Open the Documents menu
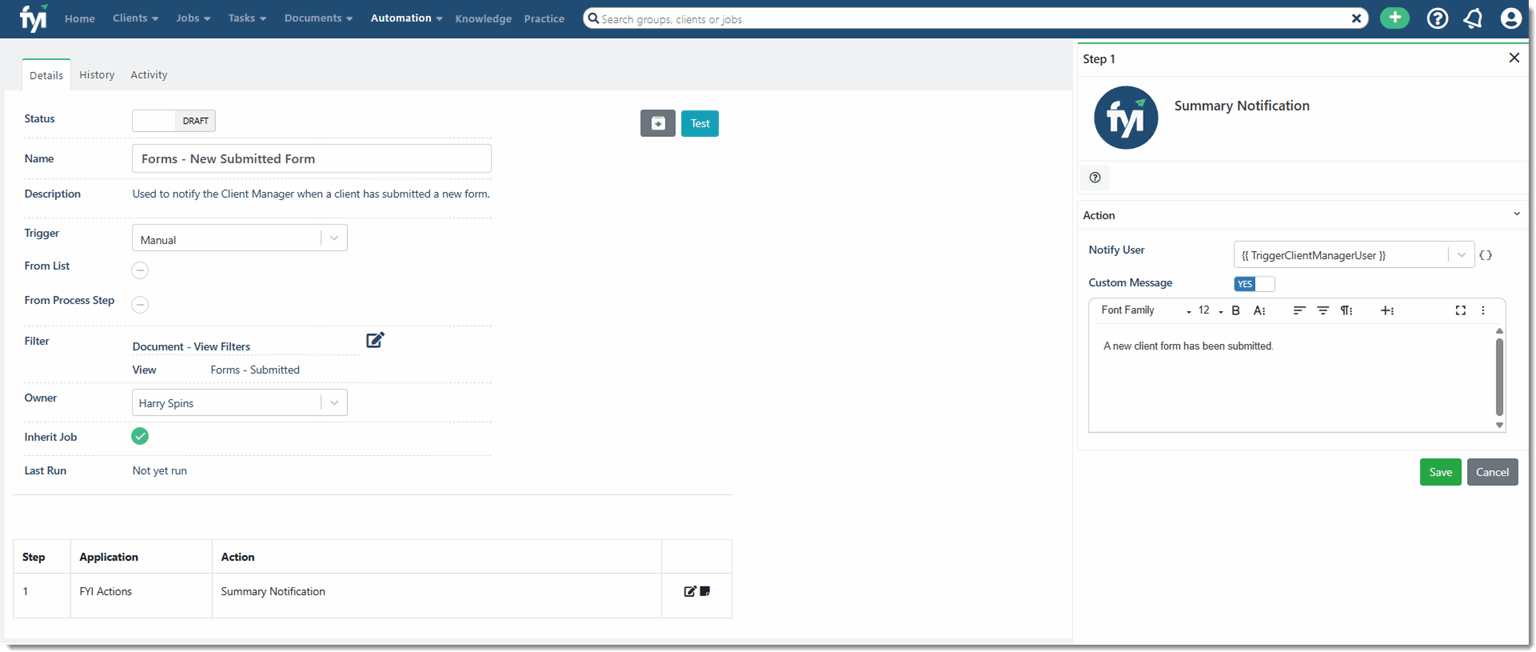Image resolution: width=1536 pixels, height=652 pixels. pyautogui.click(x=318, y=18)
